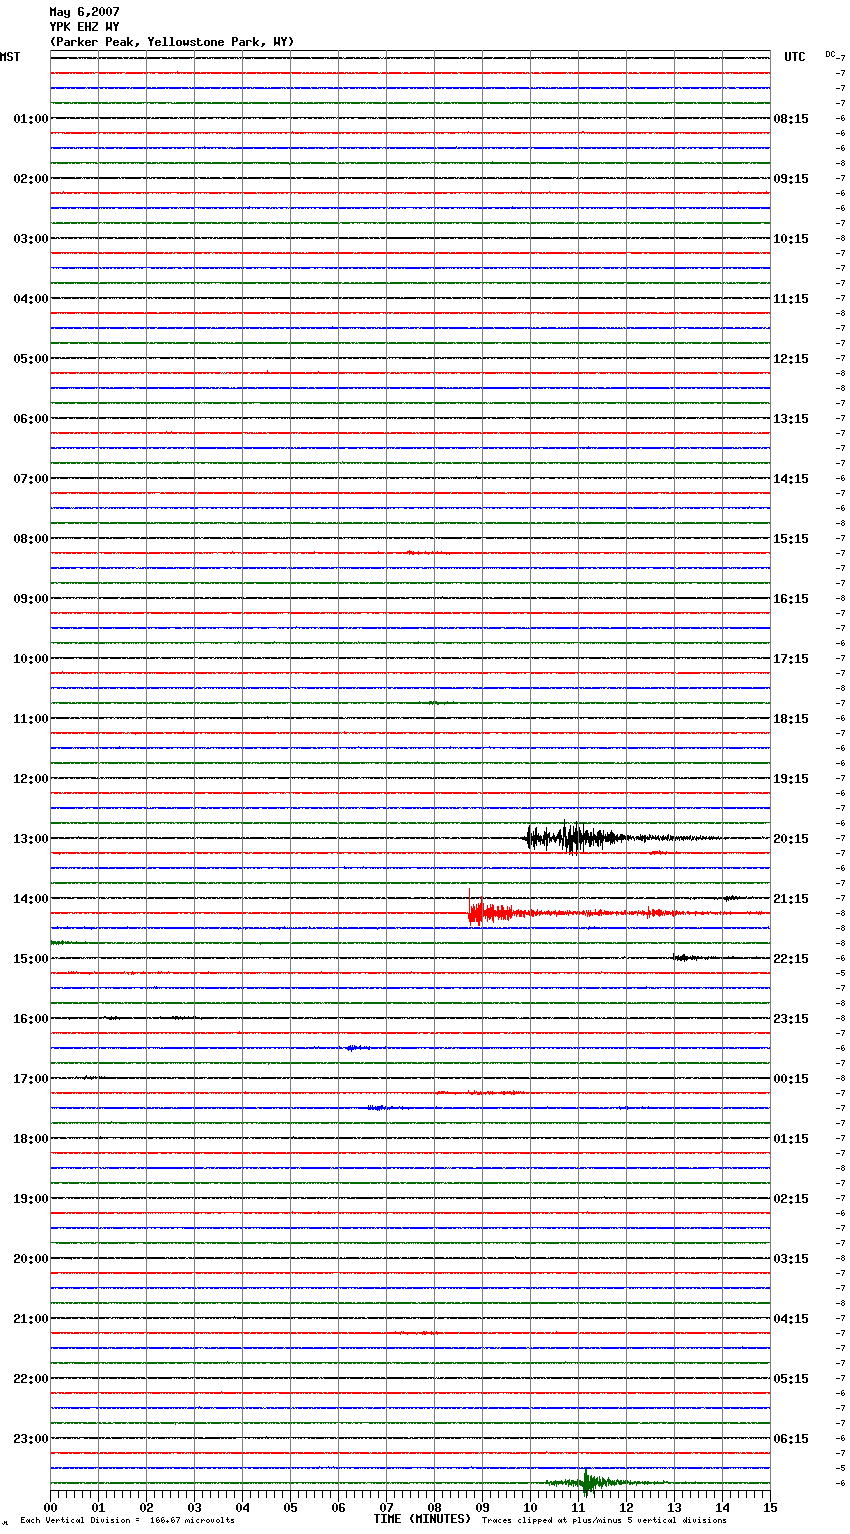This screenshot has height=1534, width=850.
Task: Click the 'May 6,2007' date heading
Action: (x=84, y=12)
